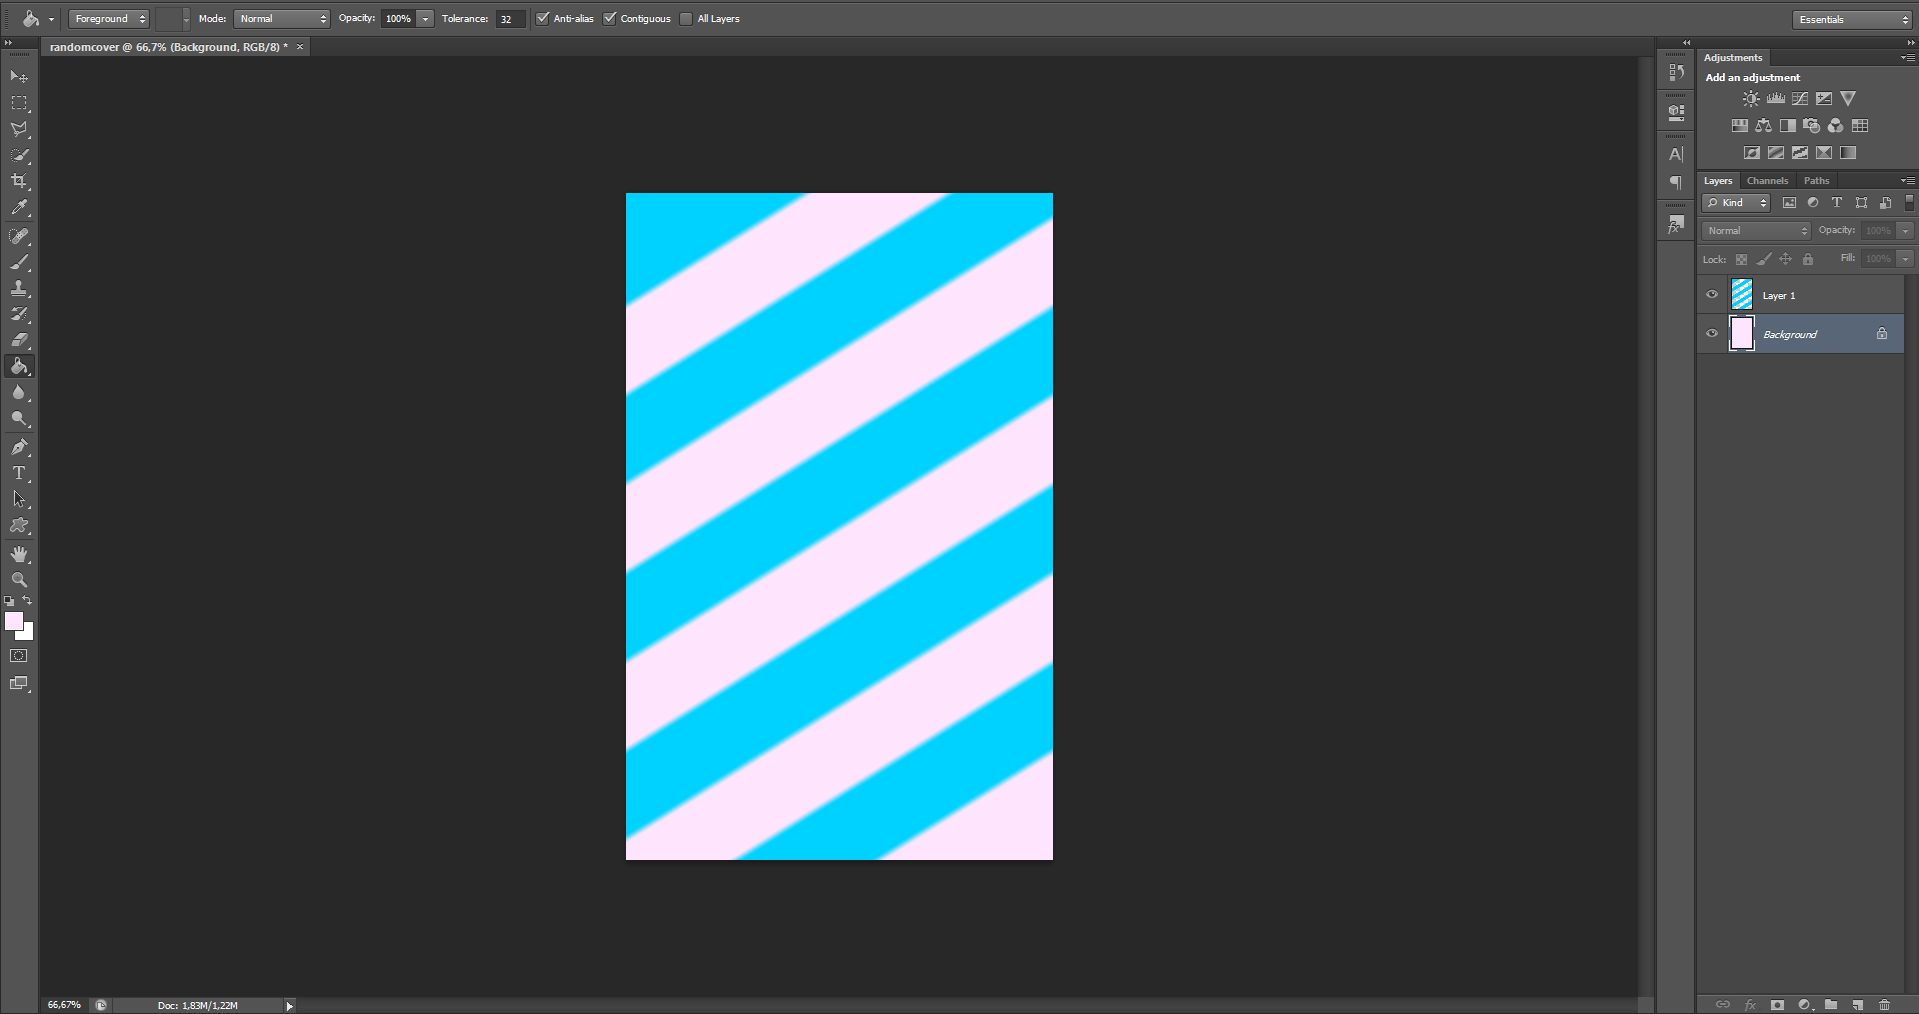Screen dimensions: 1919x1014
Task: Open the Layers panel flyout menu
Action: click(1908, 181)
